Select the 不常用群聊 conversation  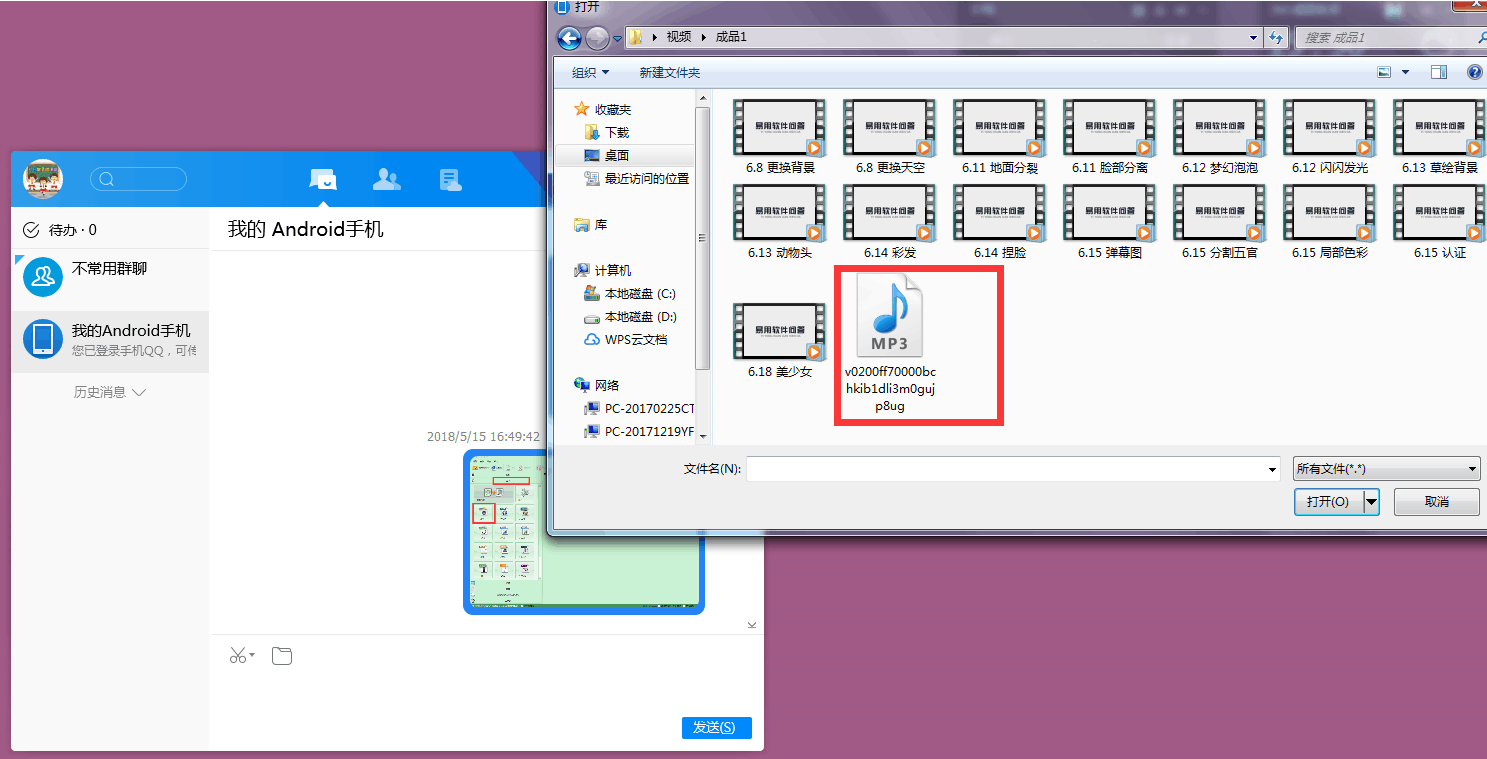click(110, 277)
